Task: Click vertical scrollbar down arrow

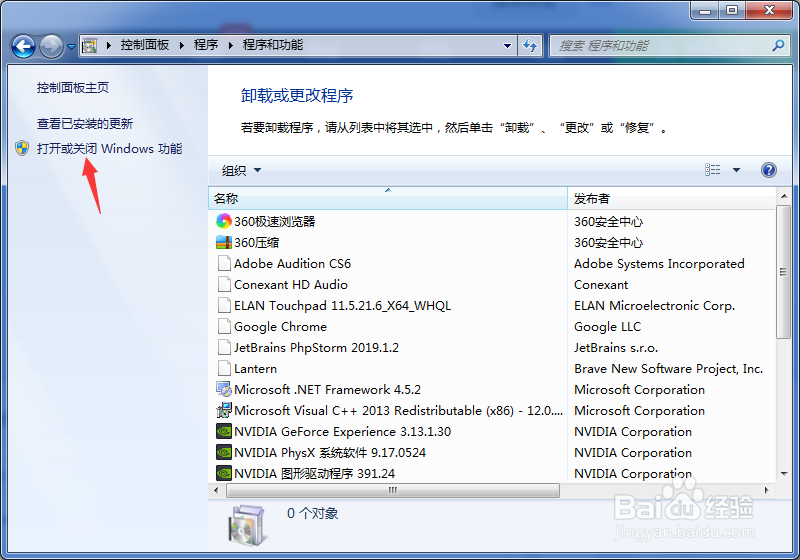Action: click(784, 474)
